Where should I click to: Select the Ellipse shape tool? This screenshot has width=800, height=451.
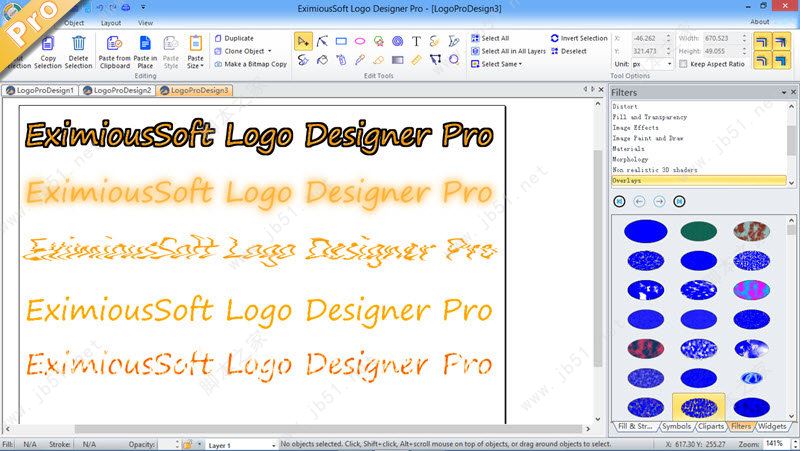pos(360,41)
